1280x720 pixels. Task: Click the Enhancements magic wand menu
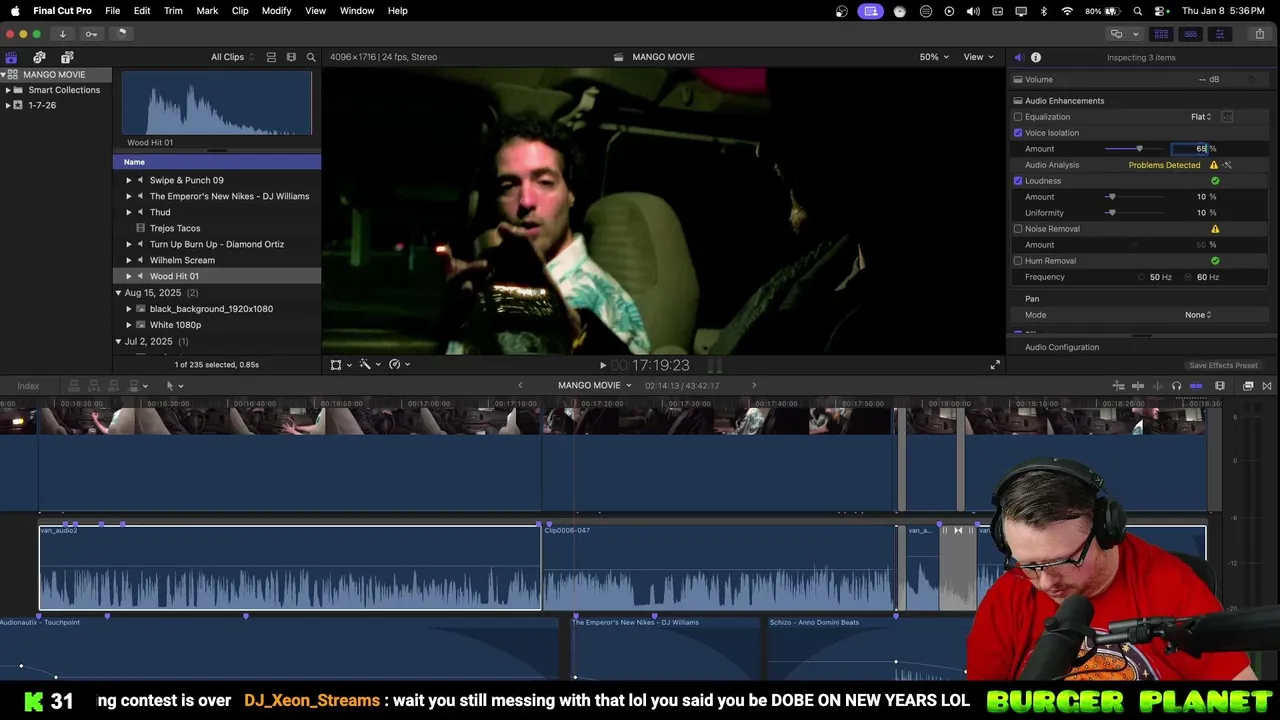(368, 365)
